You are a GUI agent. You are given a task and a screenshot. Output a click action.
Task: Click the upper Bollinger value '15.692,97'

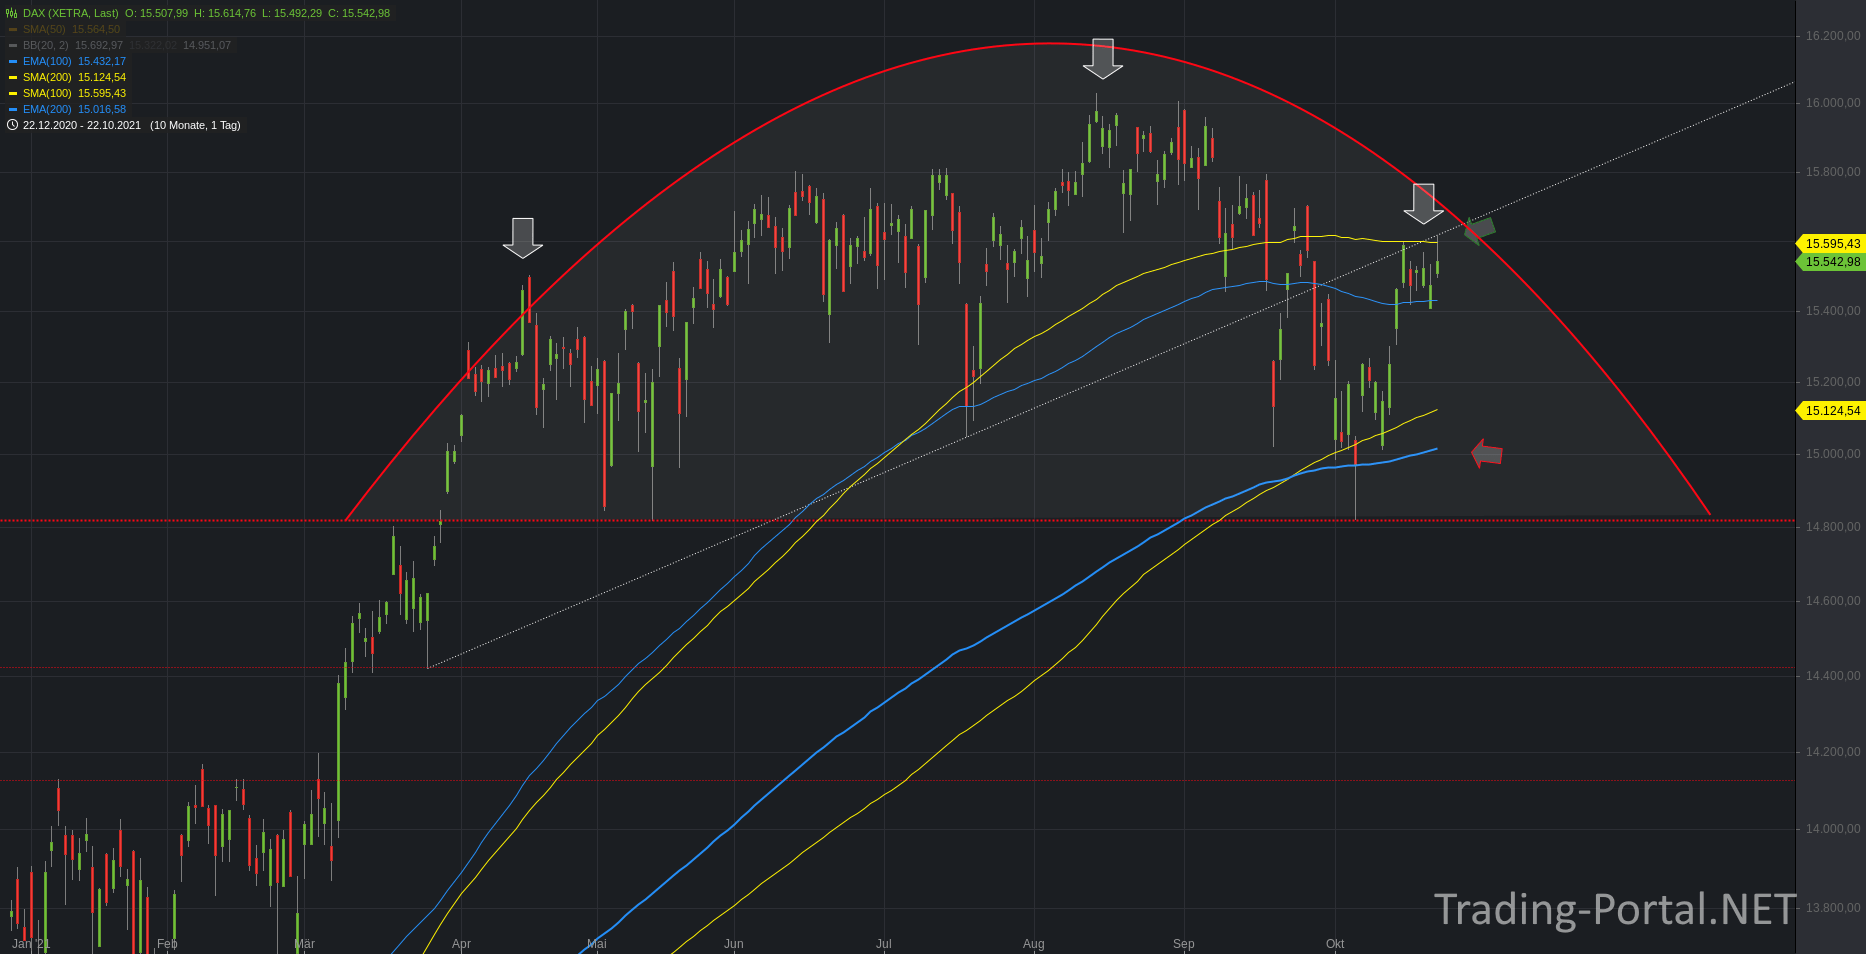99,45
